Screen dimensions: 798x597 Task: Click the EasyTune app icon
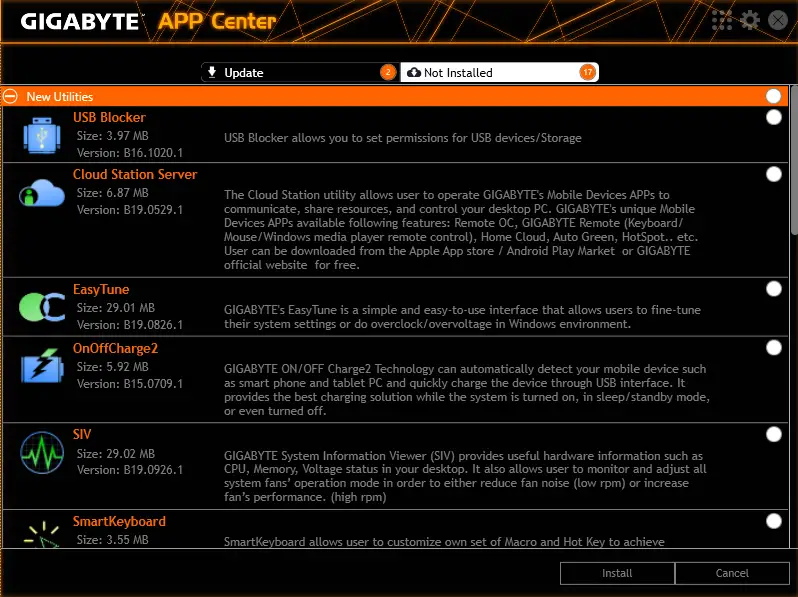(x=42, y=307)
